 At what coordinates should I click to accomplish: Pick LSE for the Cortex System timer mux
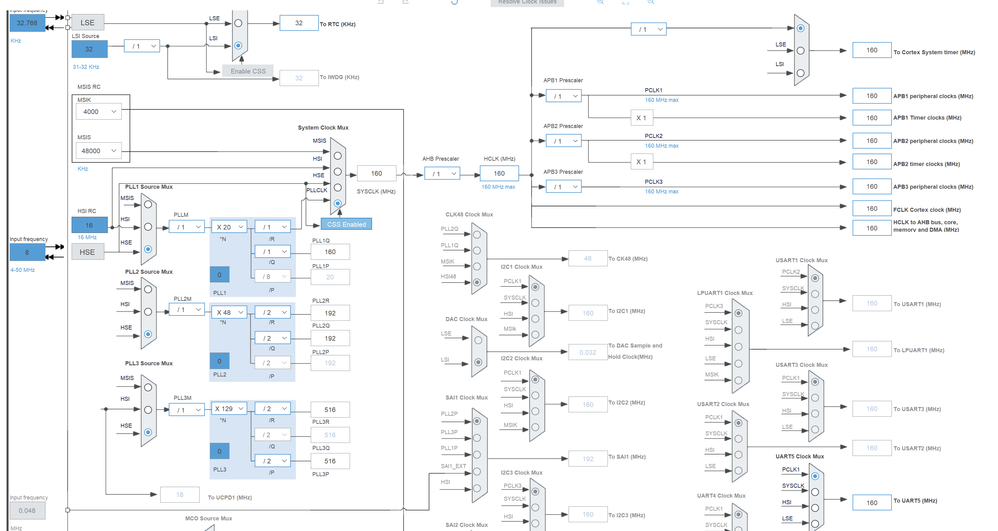pyautogui.click(x=800, y=50)
